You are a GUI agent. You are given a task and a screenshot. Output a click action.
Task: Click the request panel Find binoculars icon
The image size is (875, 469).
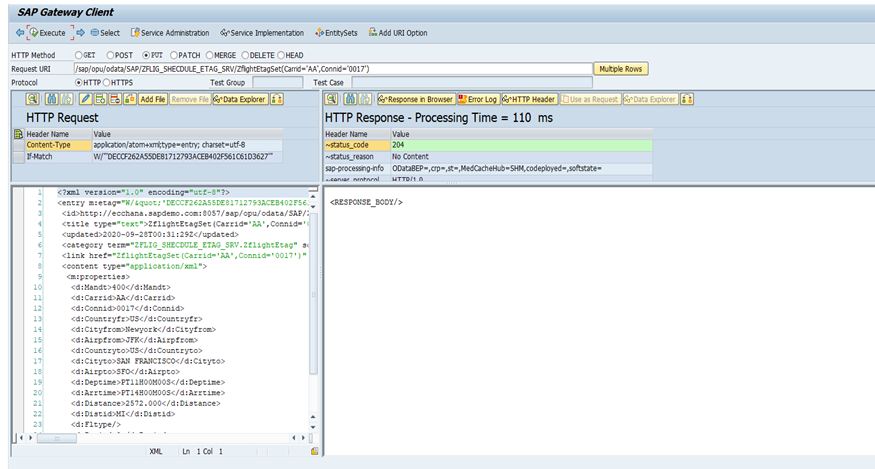[52, 99]
